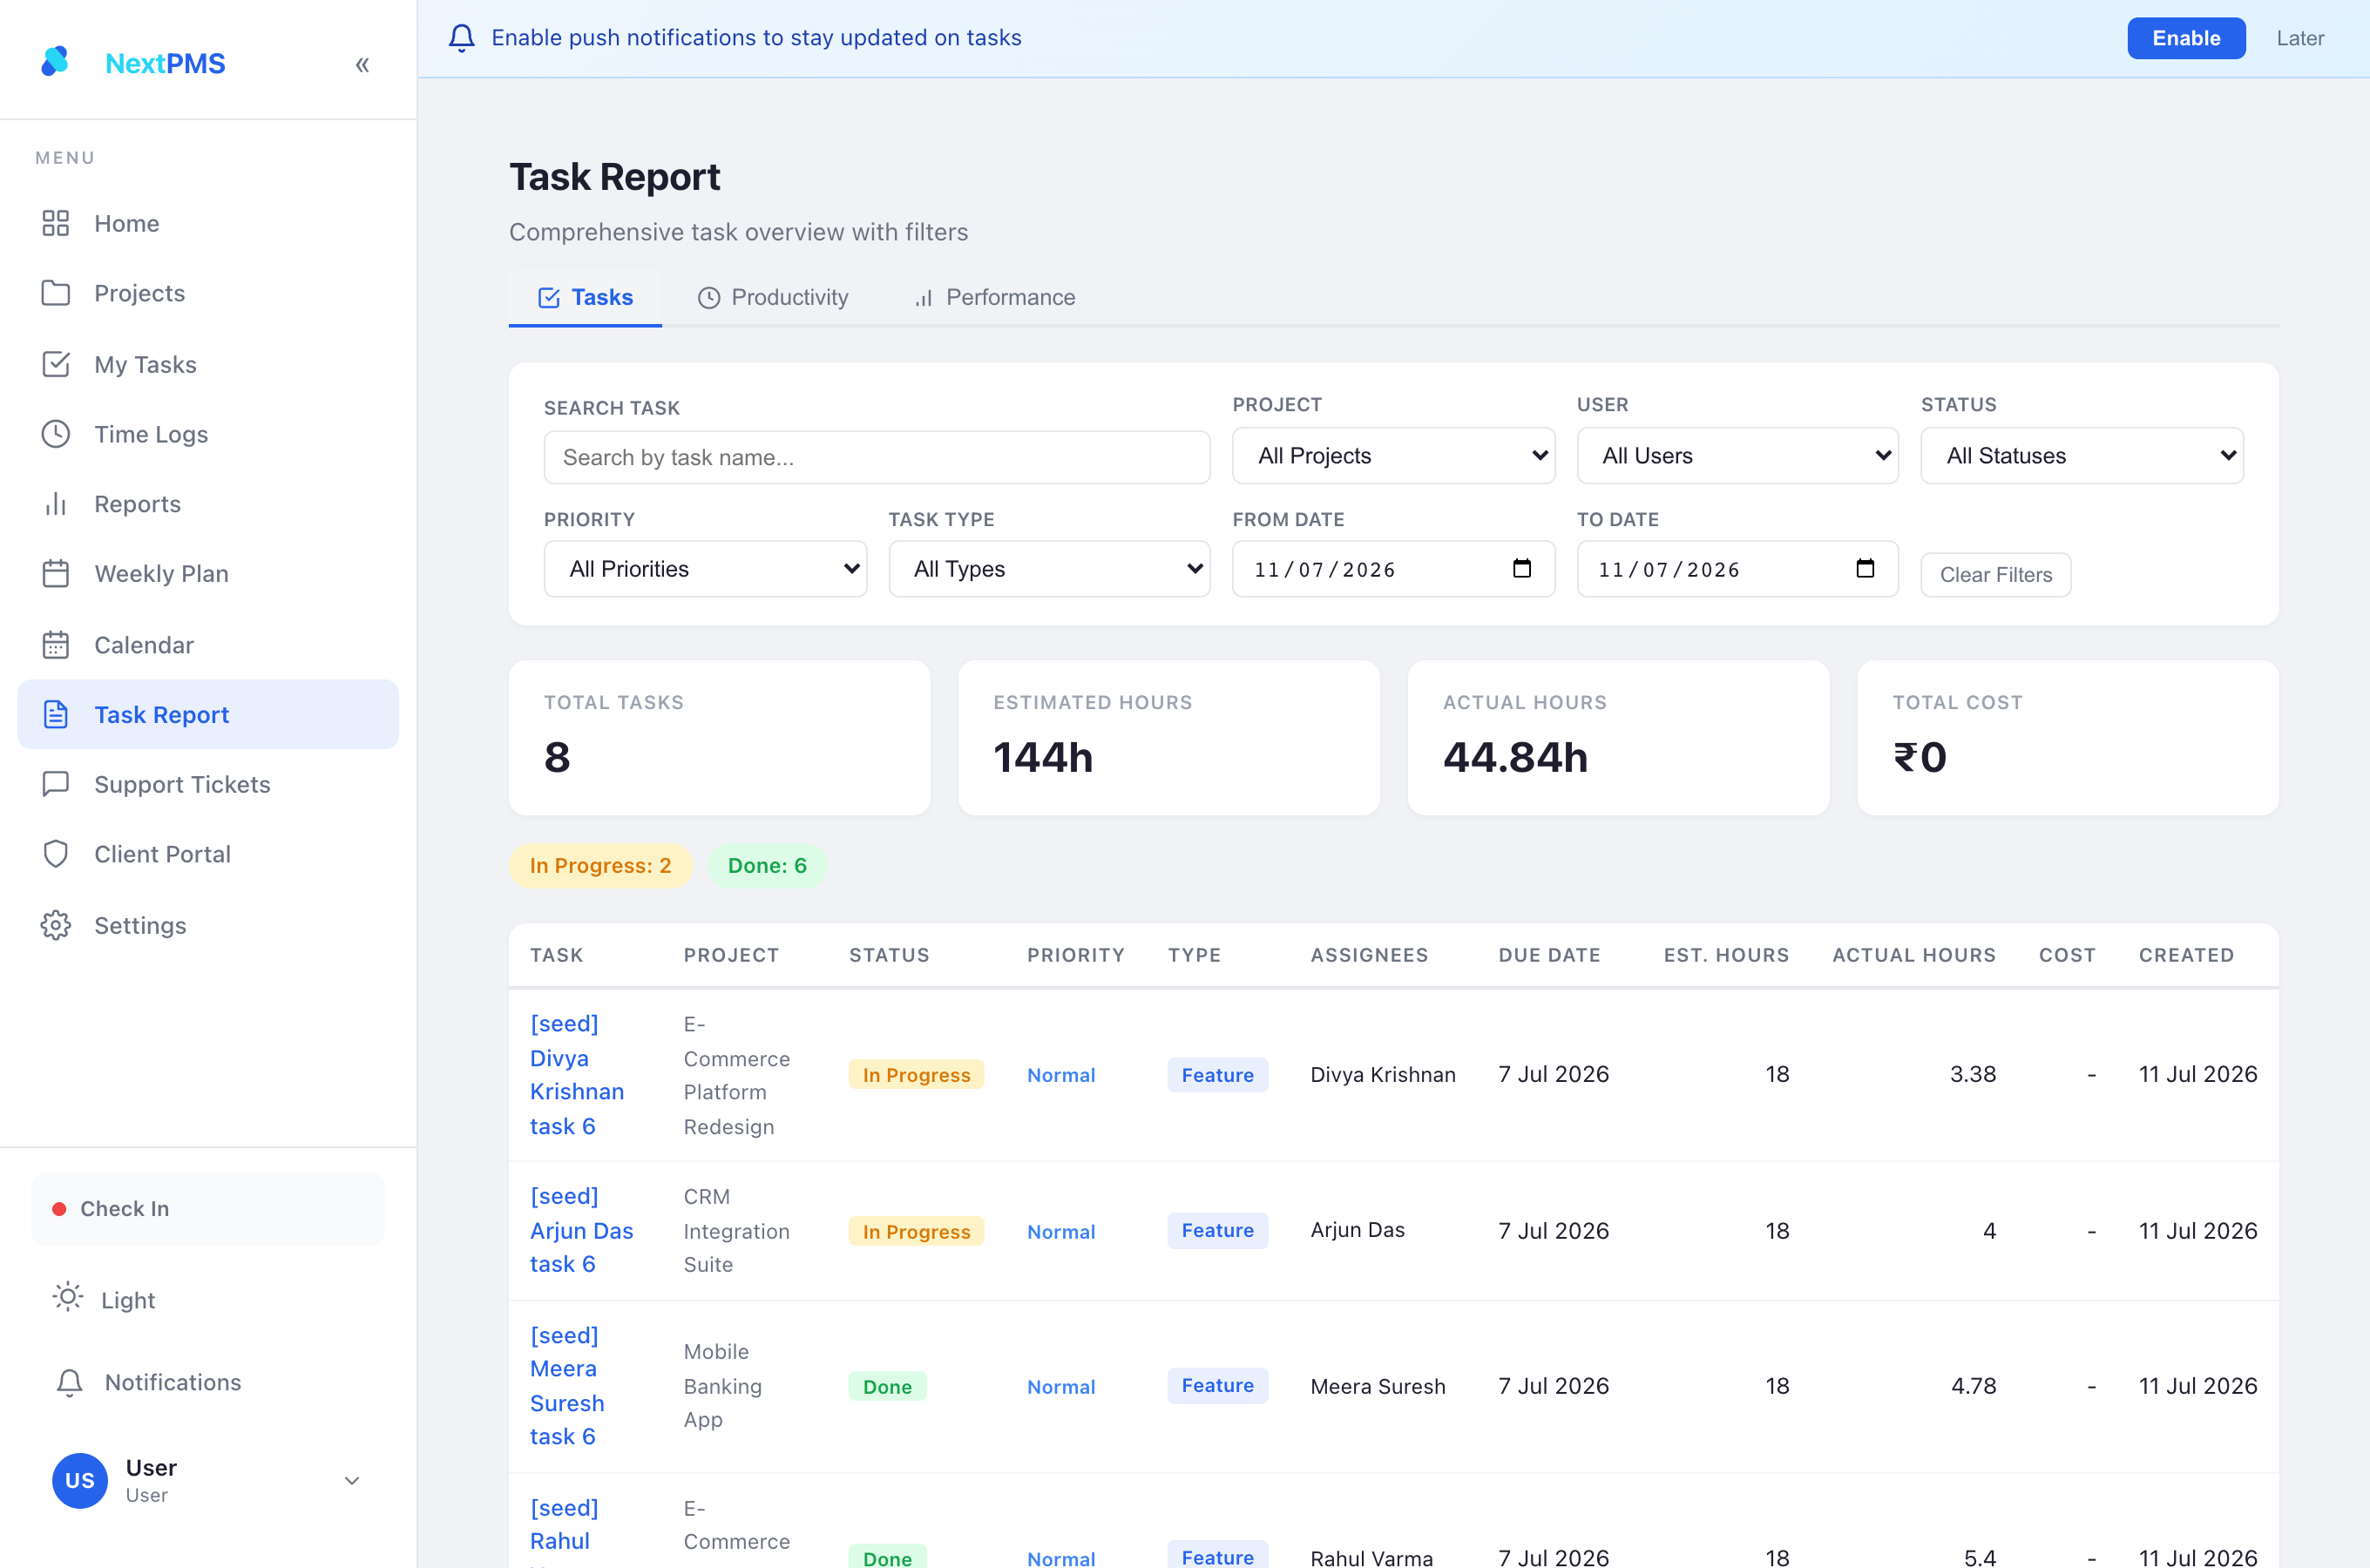The height and width of the screenshot is (1568, 2370).
Task: Click the Support Tickets chat icon
Action: (x=56, y=784)
